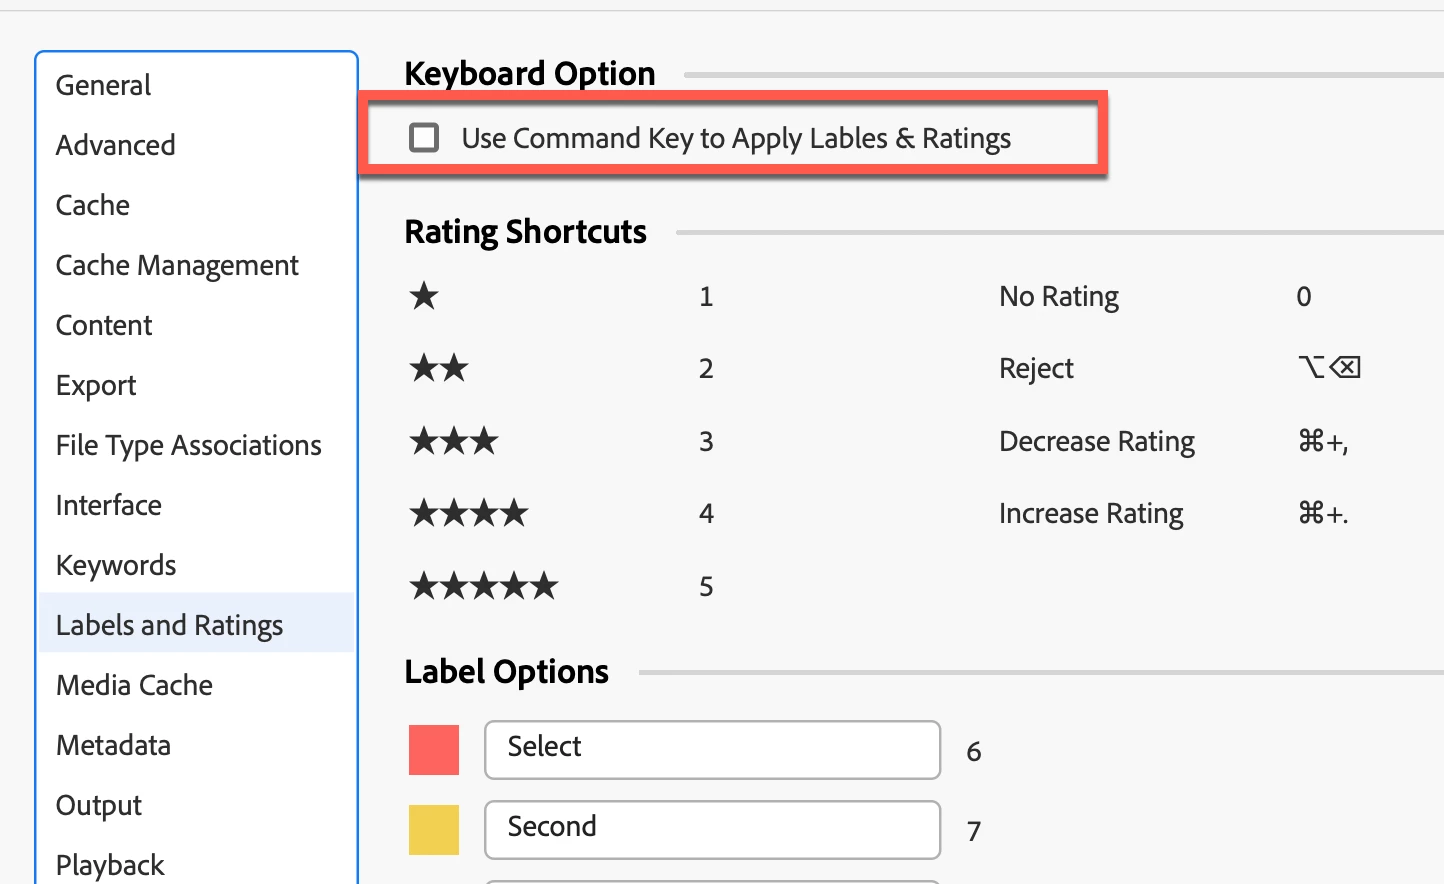Click the yellow label color swatch
The height and width of the screenshot is (884, 1444).
(x=434, y=830)
